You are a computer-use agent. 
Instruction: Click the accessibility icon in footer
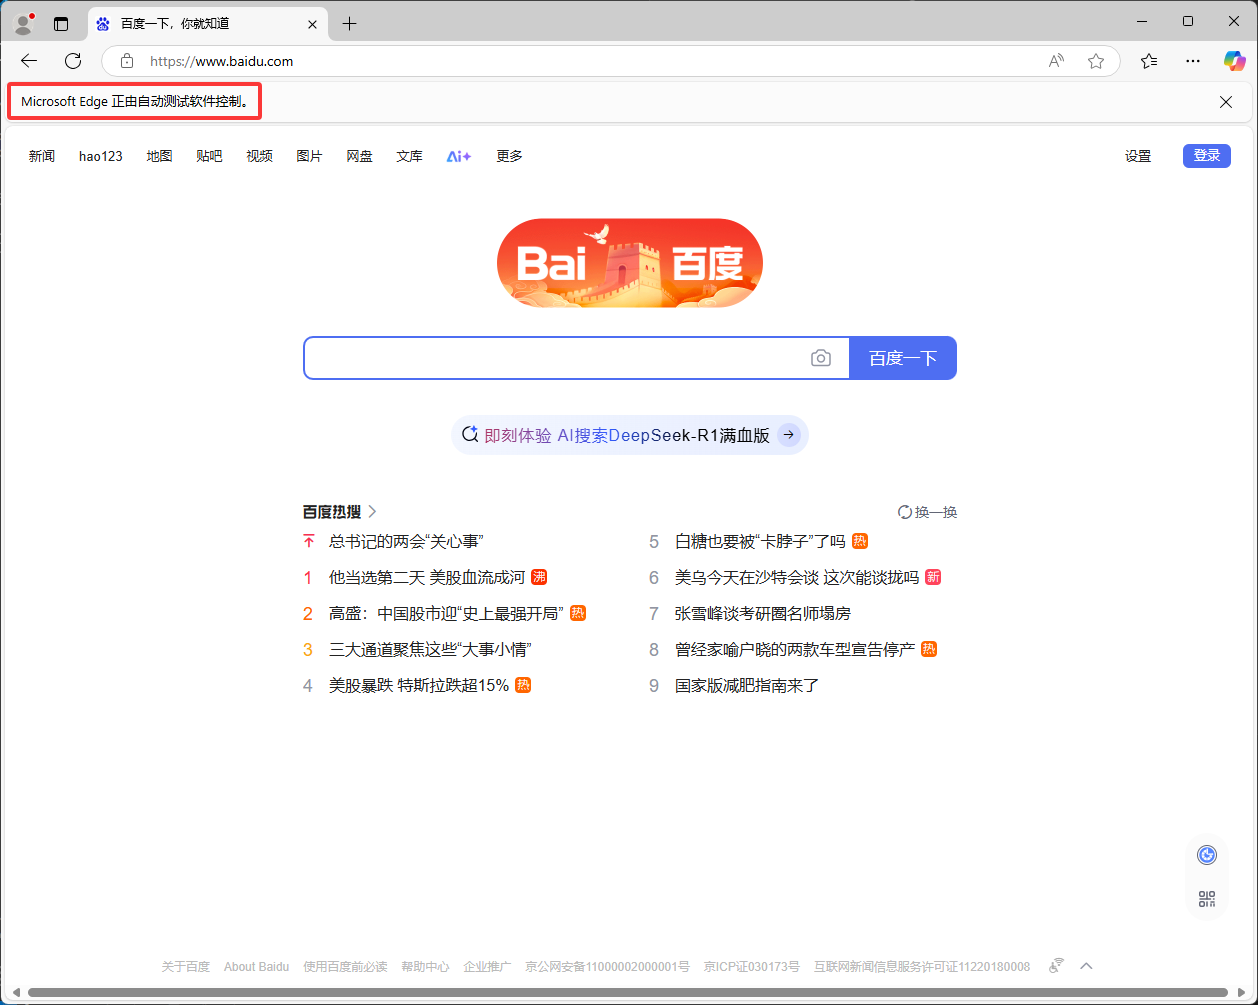1056,966
